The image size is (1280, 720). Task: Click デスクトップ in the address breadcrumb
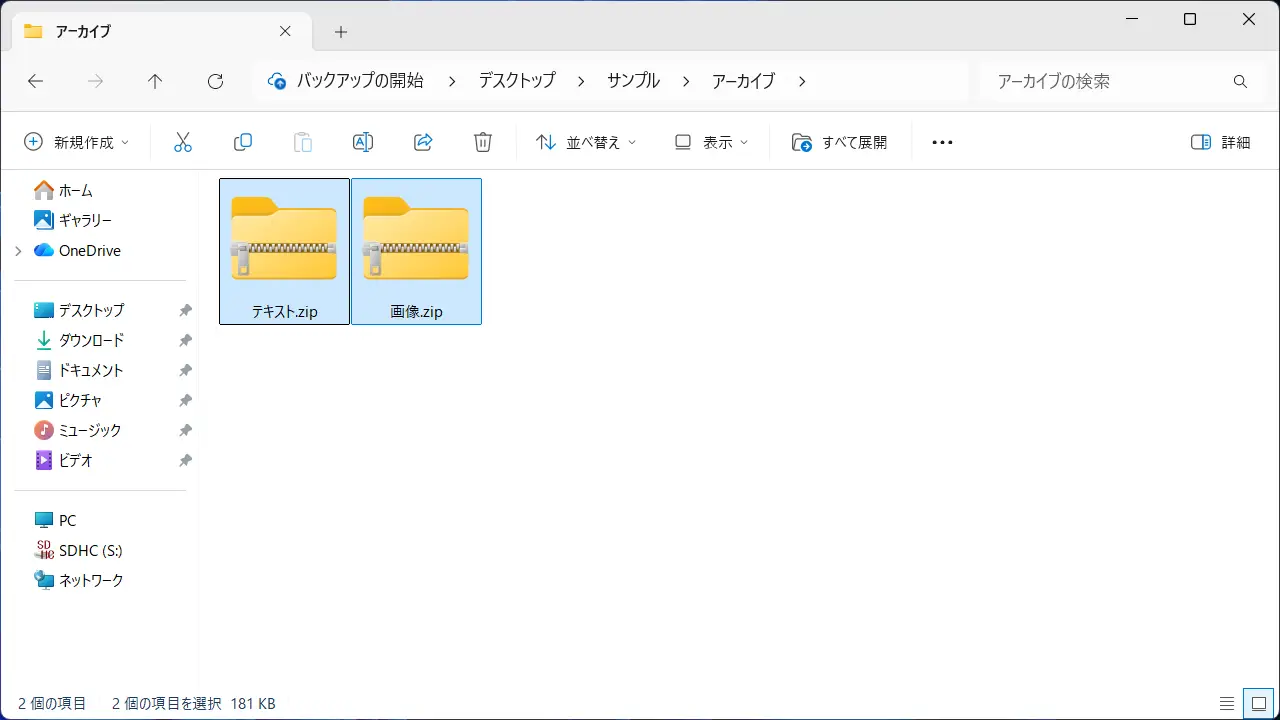coord(516,81)
